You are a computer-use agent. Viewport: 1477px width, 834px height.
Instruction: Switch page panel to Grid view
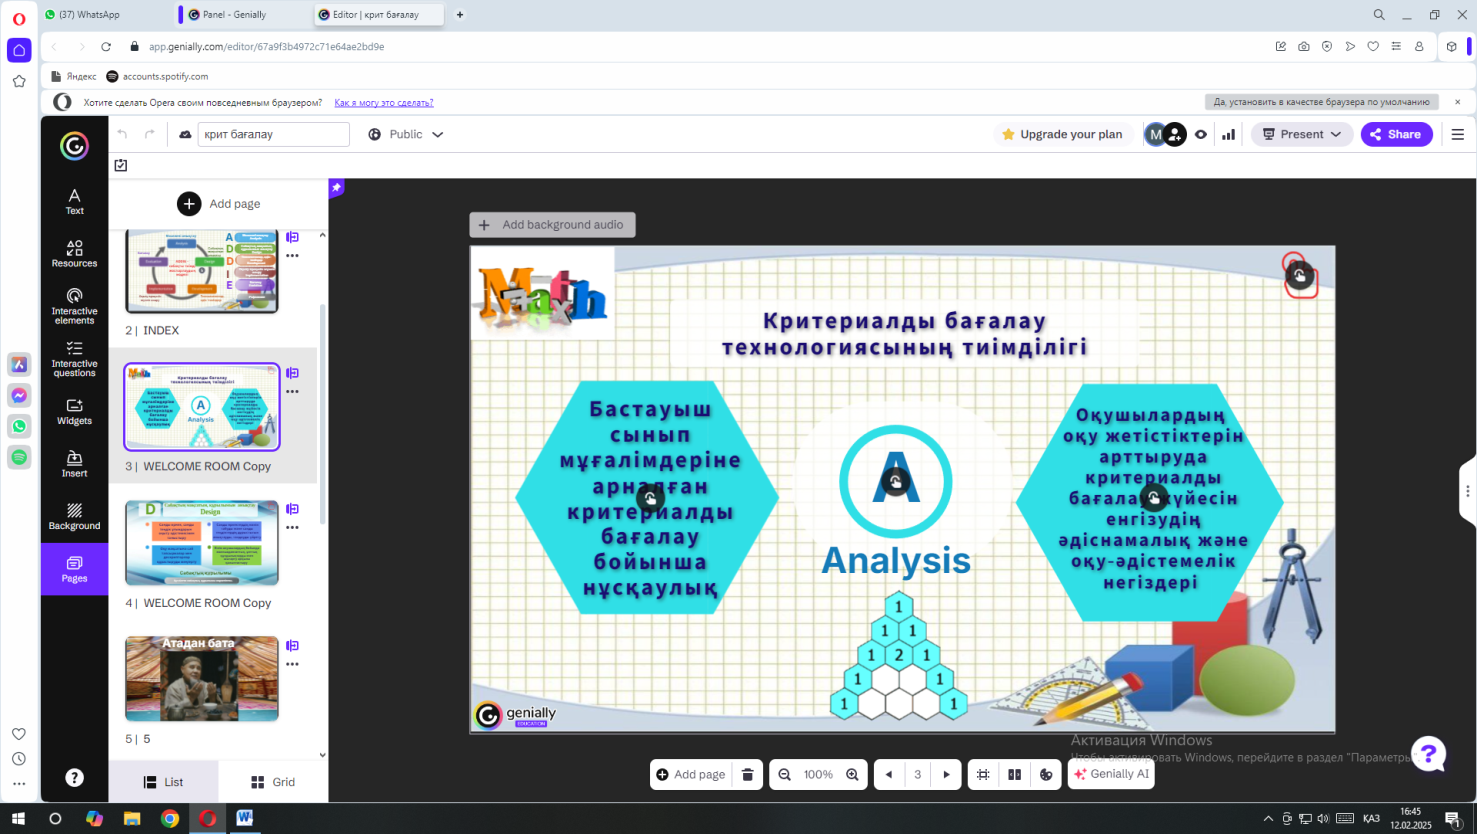273,782
